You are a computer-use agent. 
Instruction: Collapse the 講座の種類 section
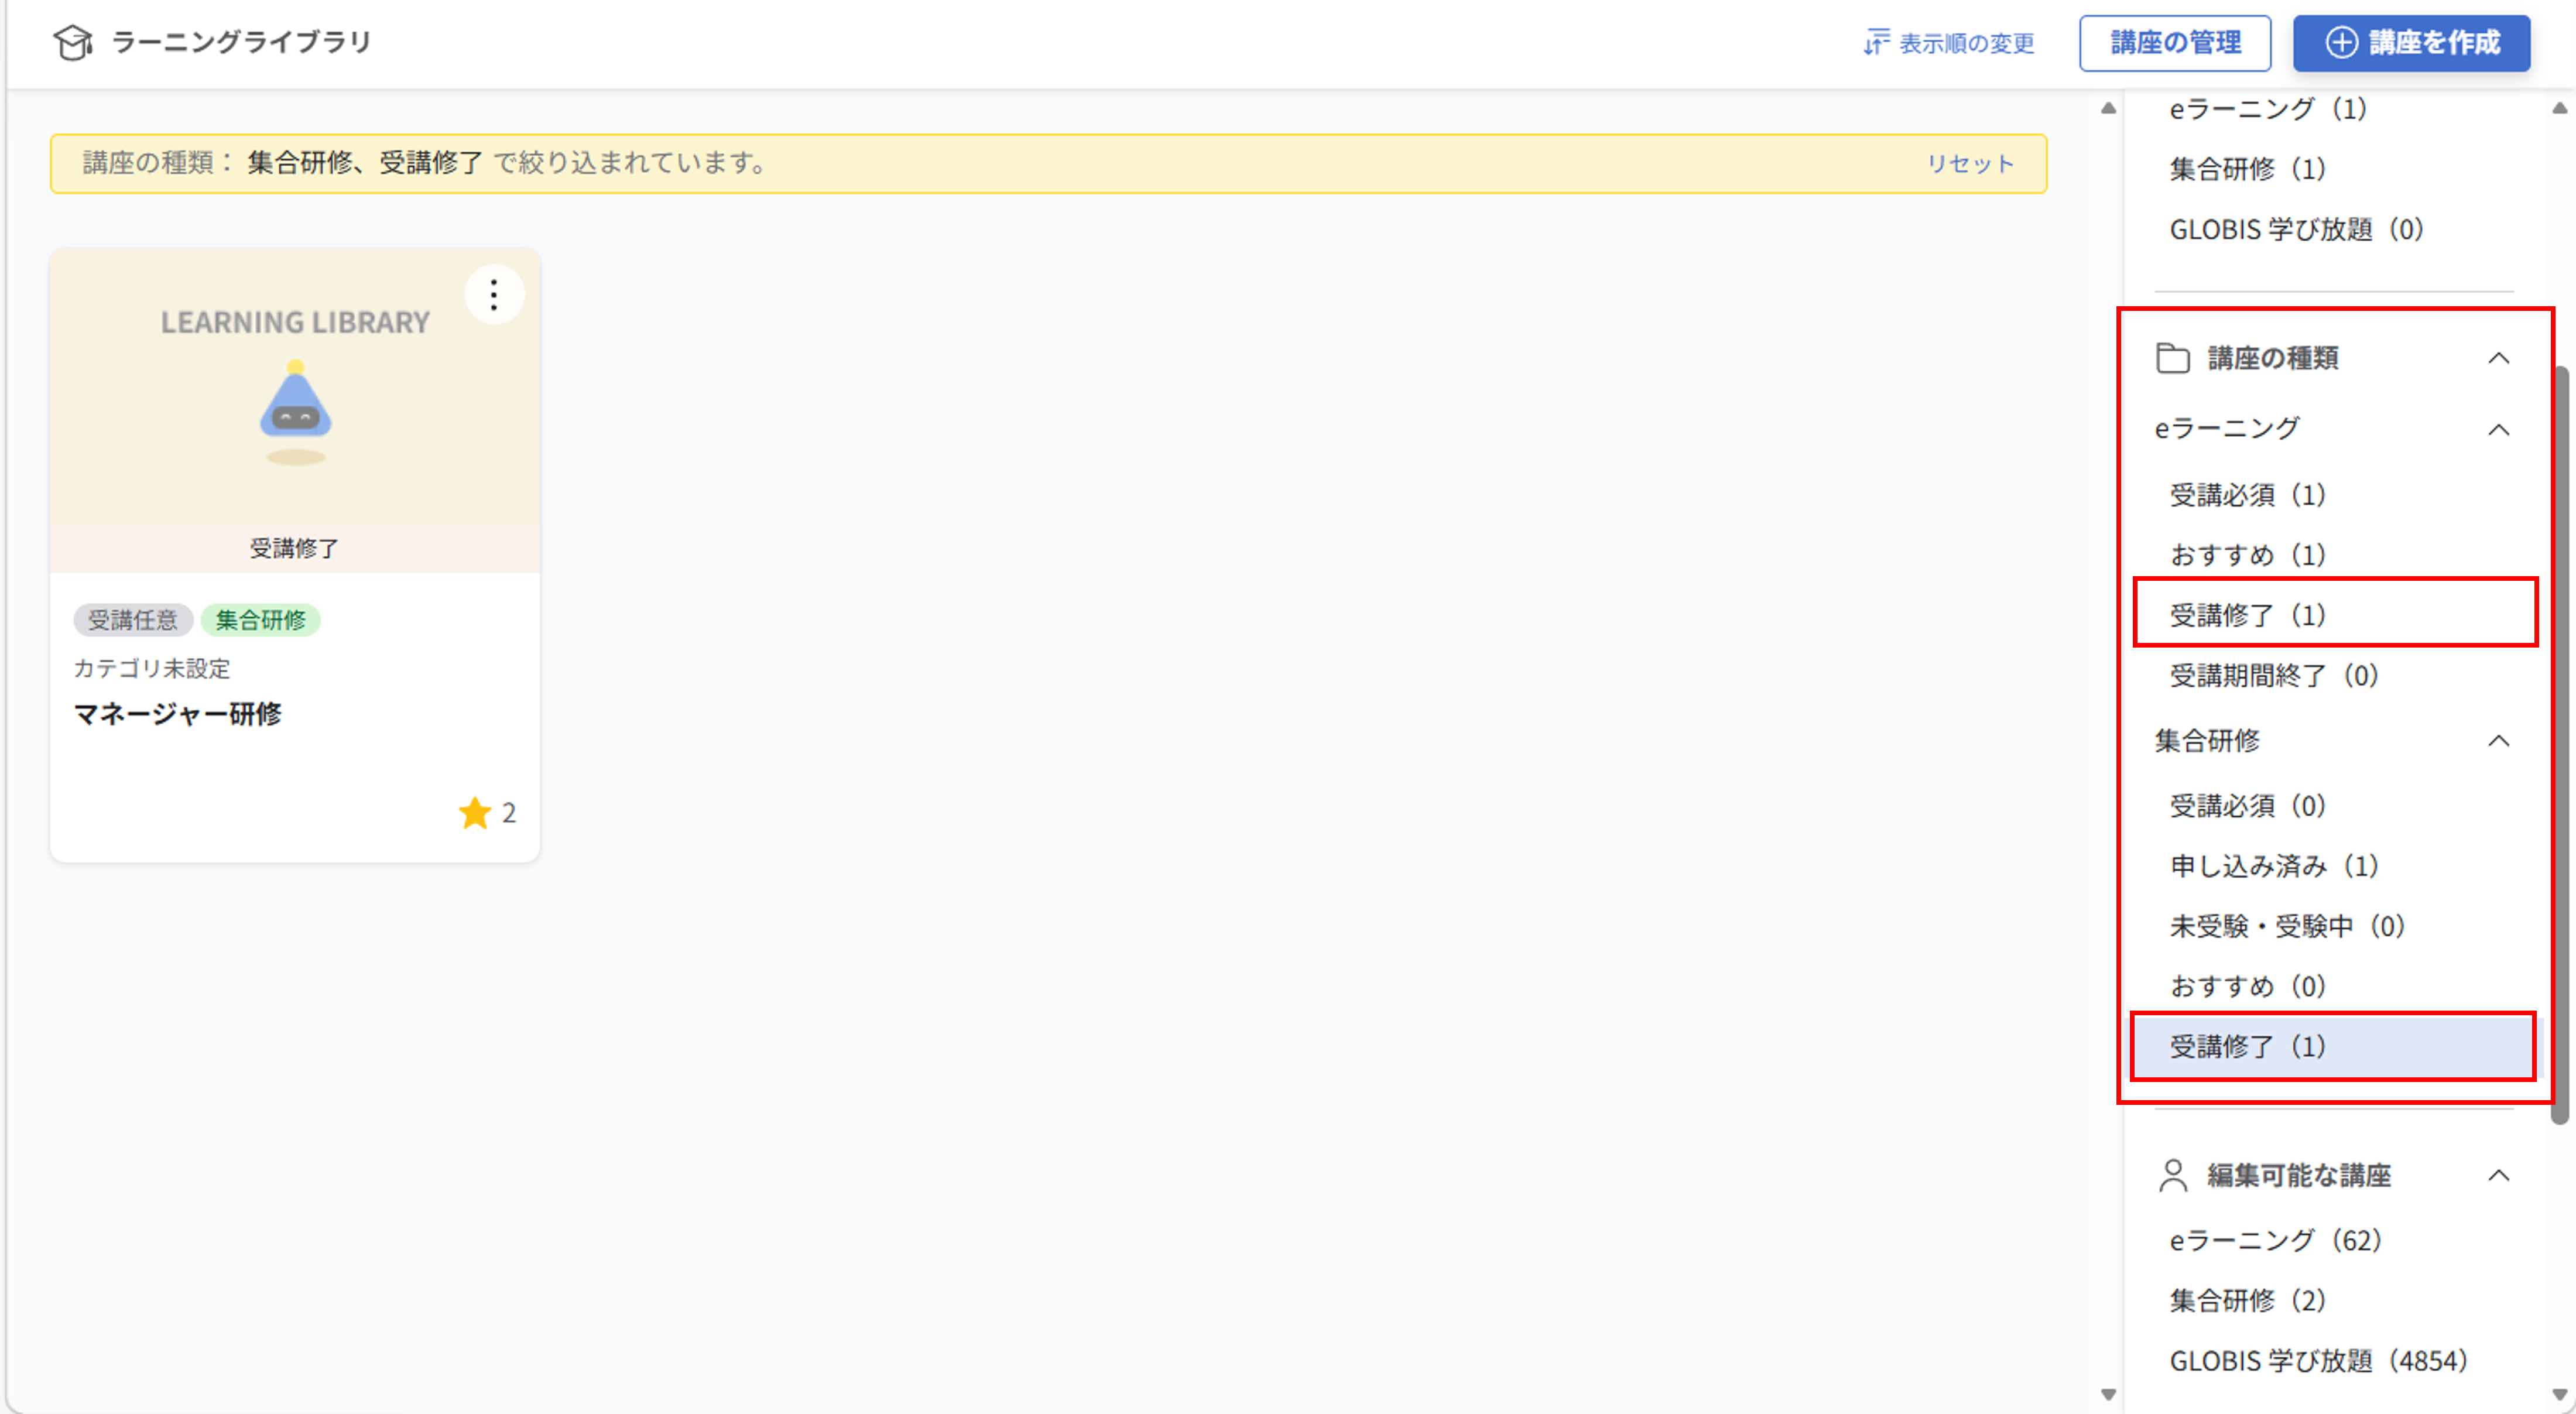(2499, 358)
